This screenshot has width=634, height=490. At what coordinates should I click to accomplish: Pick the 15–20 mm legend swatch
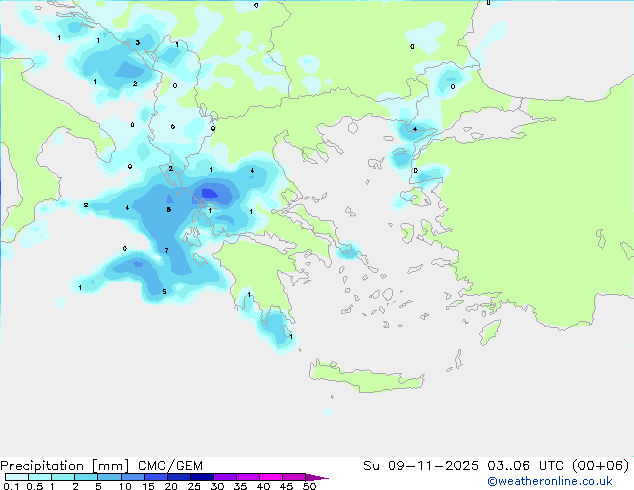click(156, 477)
